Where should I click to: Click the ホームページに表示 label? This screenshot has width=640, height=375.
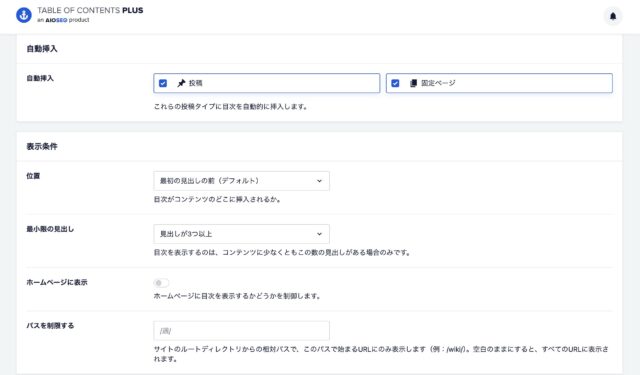(x=57, y=282)
